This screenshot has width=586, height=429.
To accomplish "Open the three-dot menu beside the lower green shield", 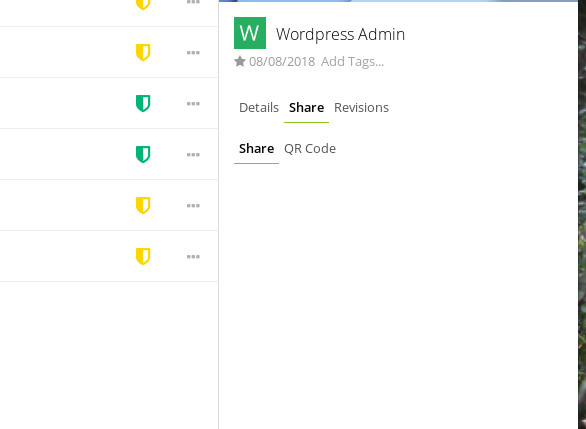I will 193,155.
